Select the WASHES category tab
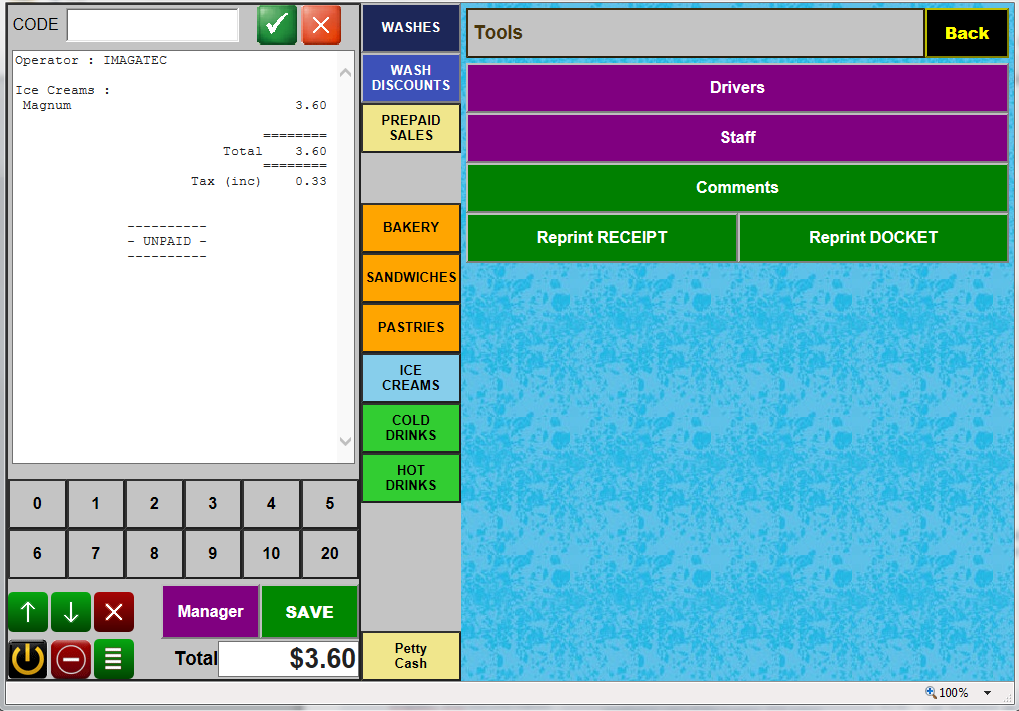The image size is (1019, 711). point(411,28)
